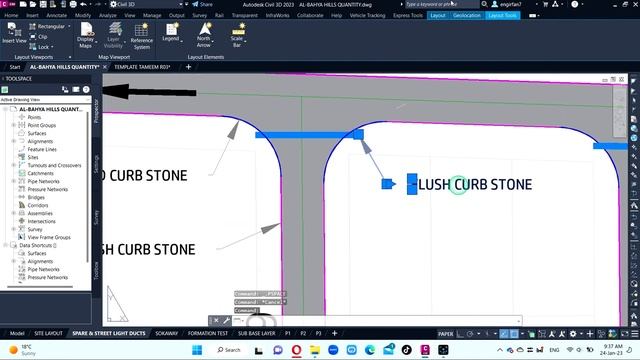
Task: Select Corridors in Prospector tree
Action: 38,205
